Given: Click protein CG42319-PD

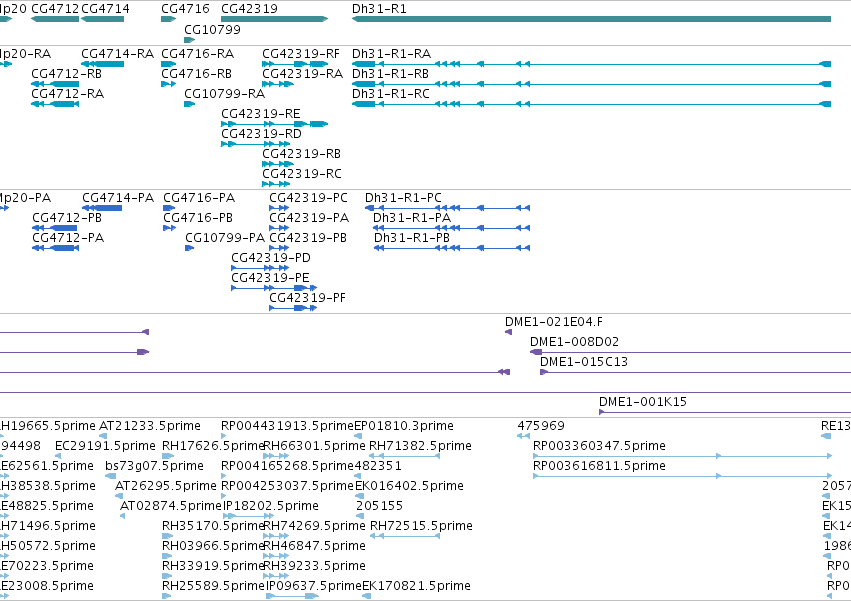Looking at the screenshot, I should (261, 268).
